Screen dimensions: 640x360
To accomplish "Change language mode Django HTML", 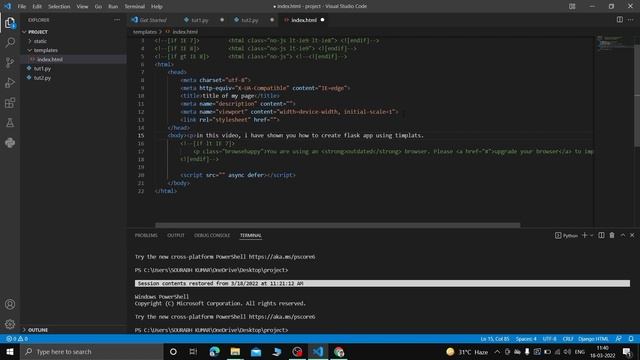I will (593, 339).
